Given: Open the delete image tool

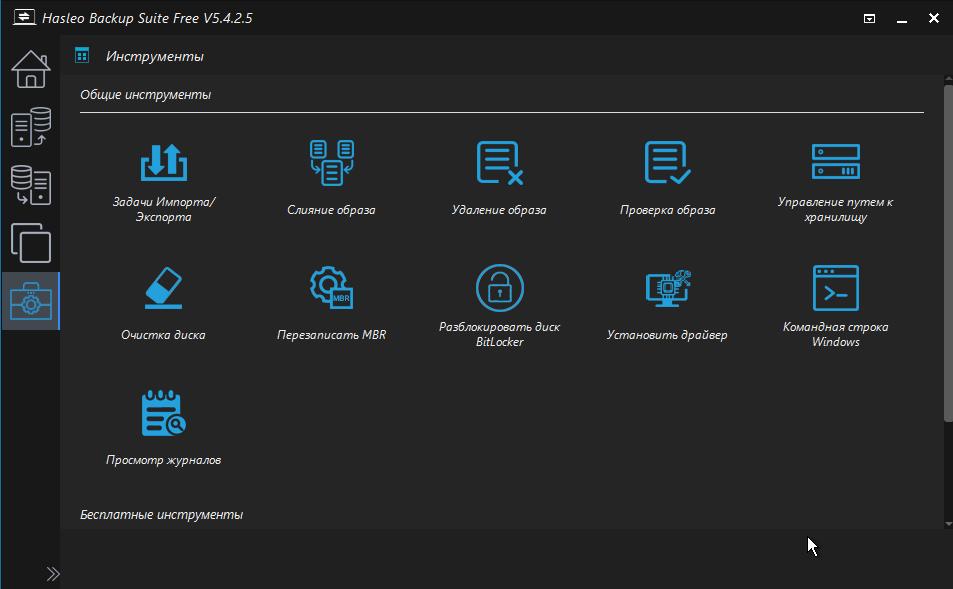Looking at the screenshot, I should 499,163.
